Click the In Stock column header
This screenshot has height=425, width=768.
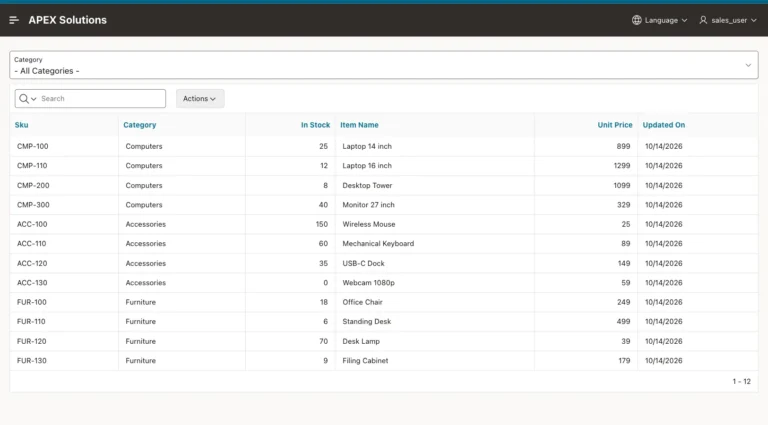click(x=315, y=125)
